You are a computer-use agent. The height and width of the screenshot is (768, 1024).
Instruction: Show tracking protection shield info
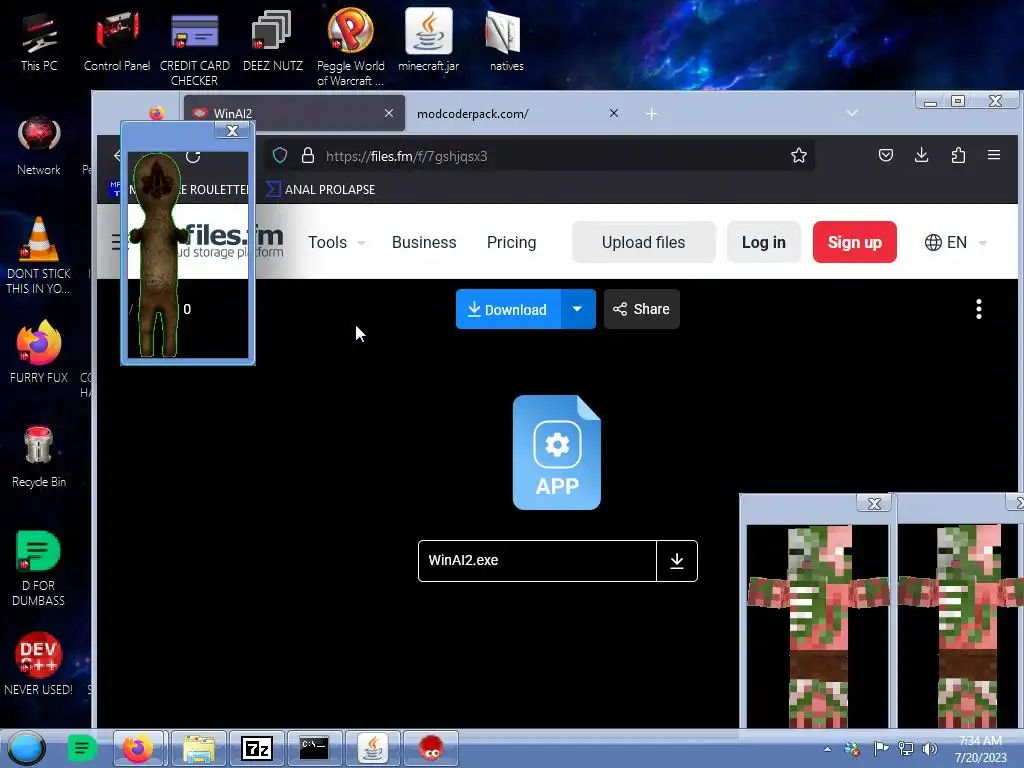coord(280,155)
